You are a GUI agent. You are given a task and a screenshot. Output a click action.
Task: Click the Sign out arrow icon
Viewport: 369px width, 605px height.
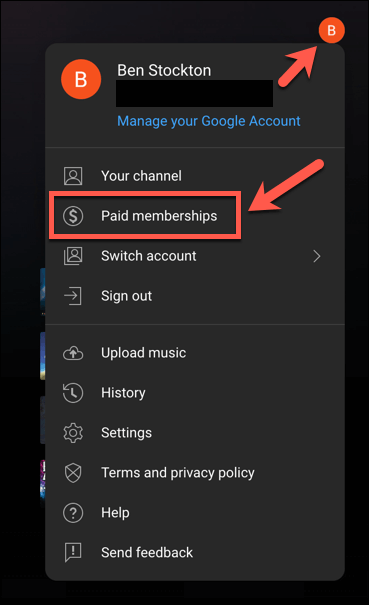click(x=73, y=296)
